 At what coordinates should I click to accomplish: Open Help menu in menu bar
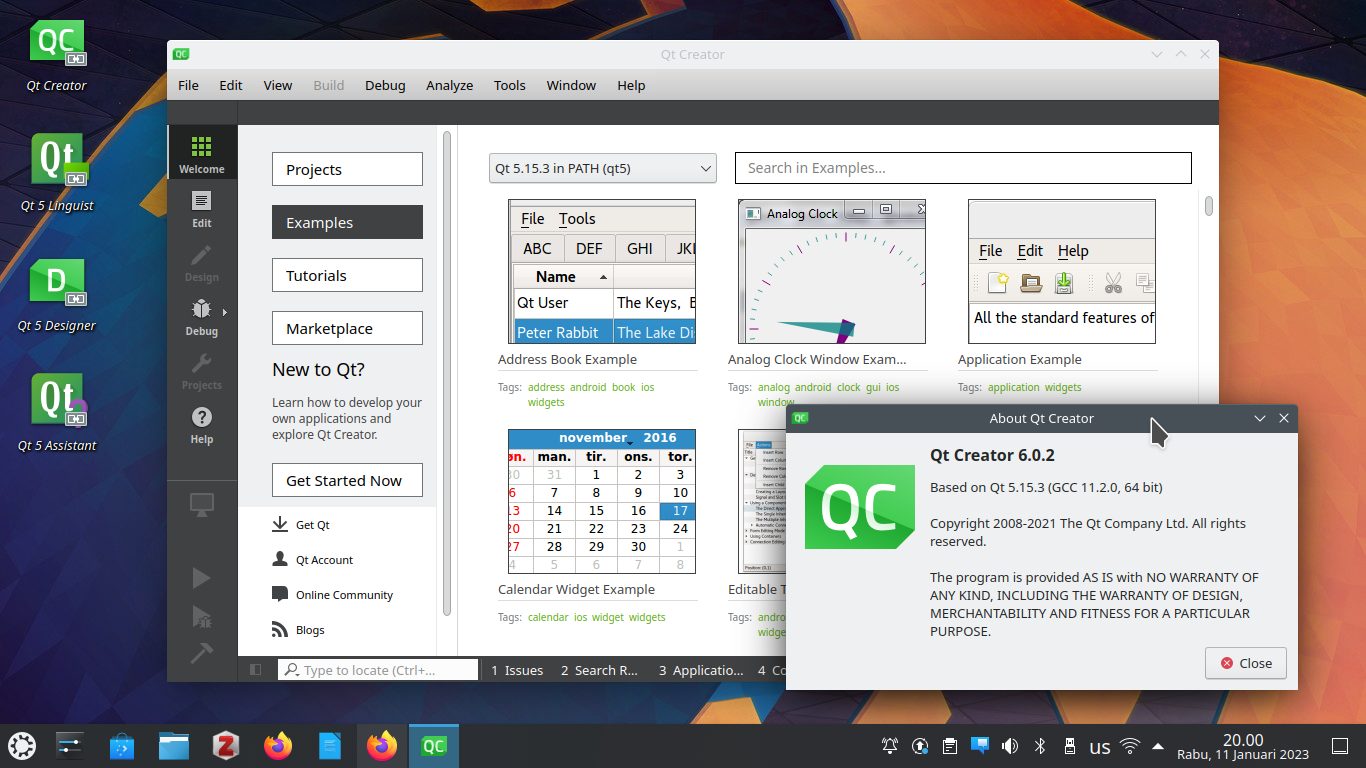[x=631, y=85]
